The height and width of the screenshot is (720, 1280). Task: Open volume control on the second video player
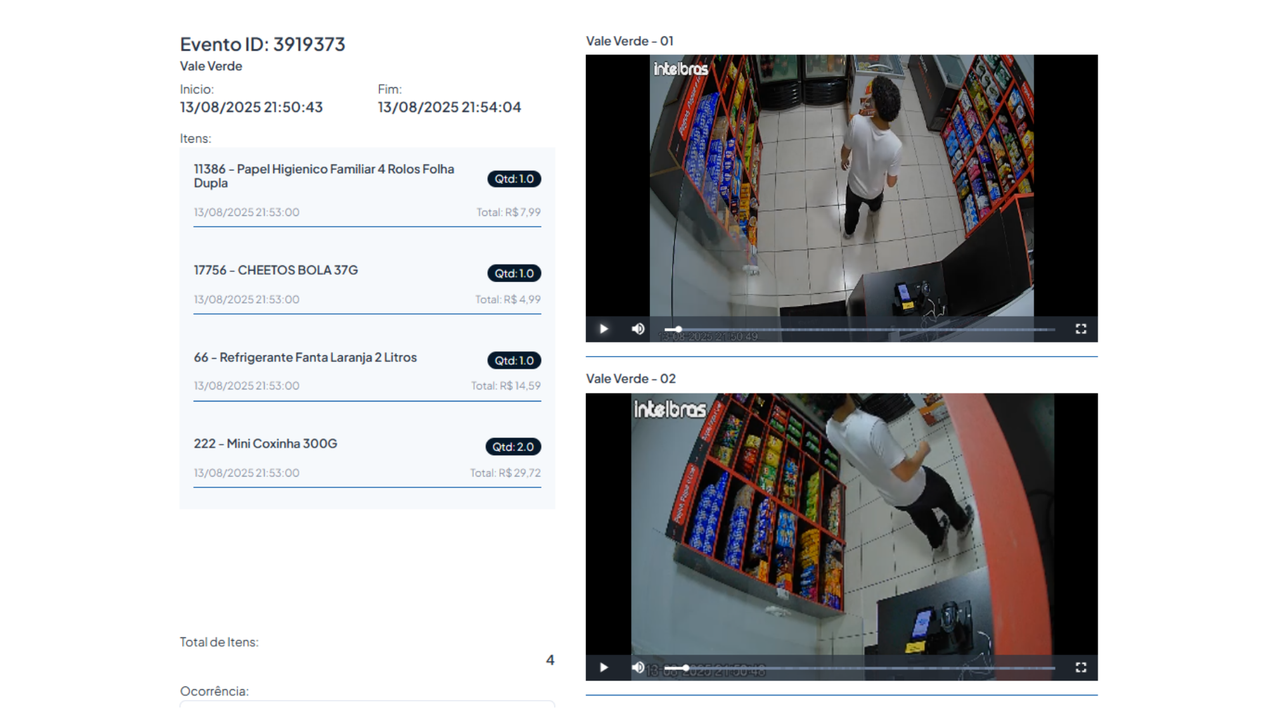click(638, 667)
